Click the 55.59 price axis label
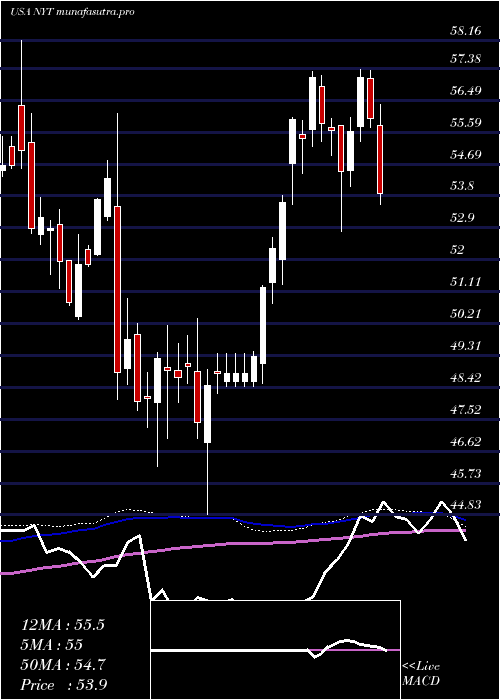The image size is (500, 700). (x=465, y=122)
